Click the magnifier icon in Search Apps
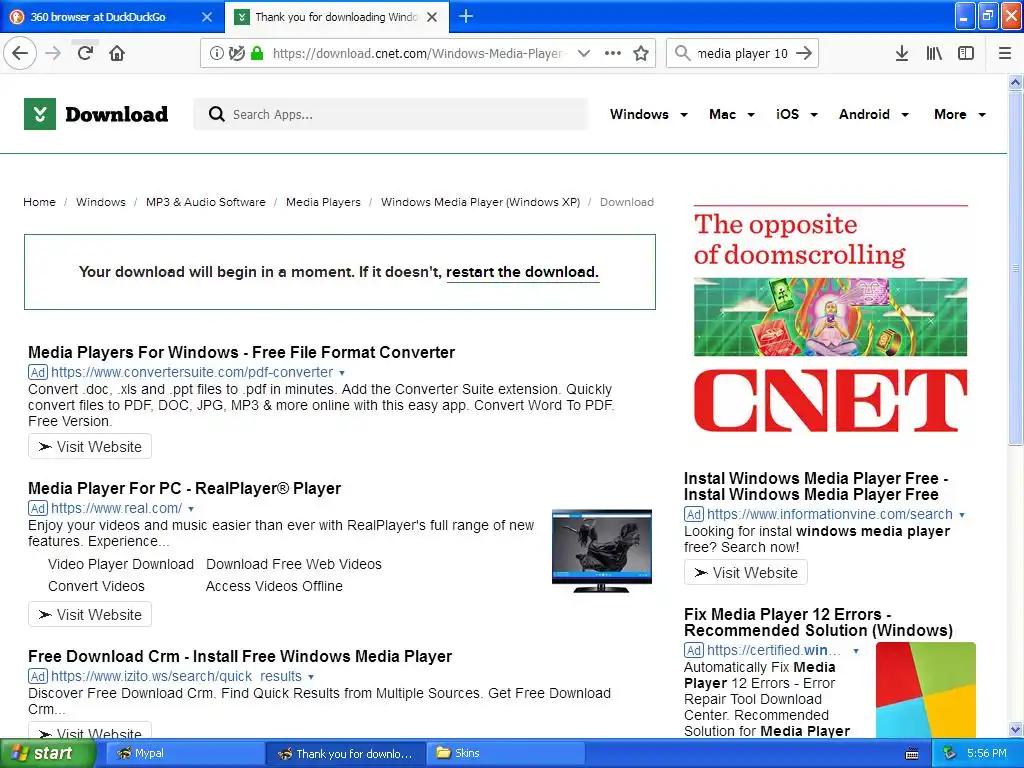 pos(216,114)
